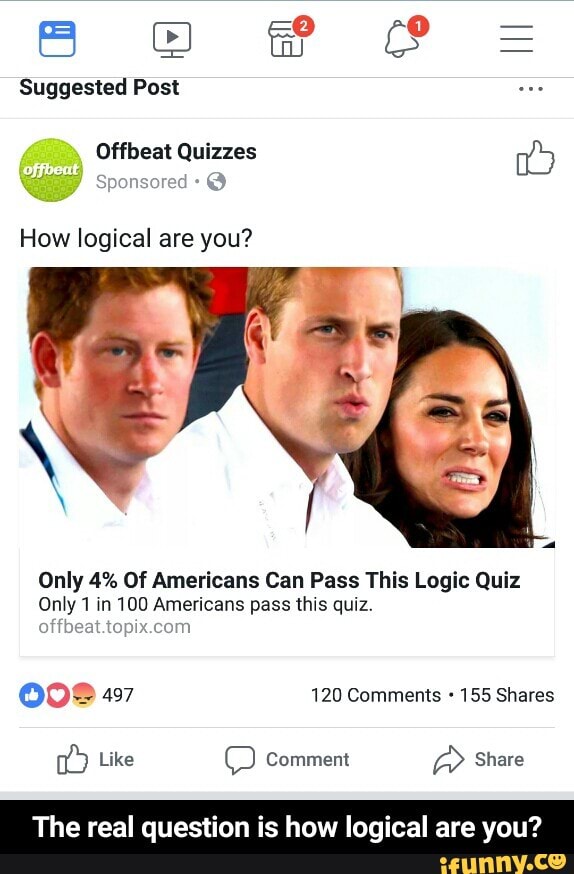Tap the Share button
Image resolution: width=574 pixels, height=874 pixels.
pos(478,759)
